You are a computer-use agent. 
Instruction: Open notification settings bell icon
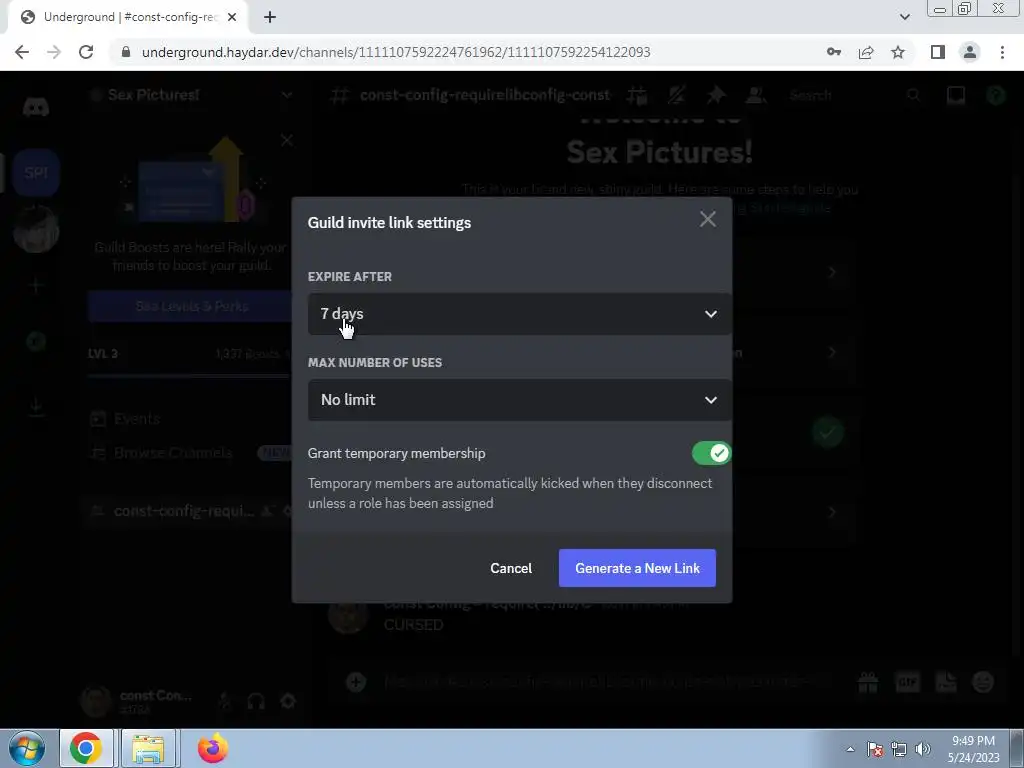(677, 95)
